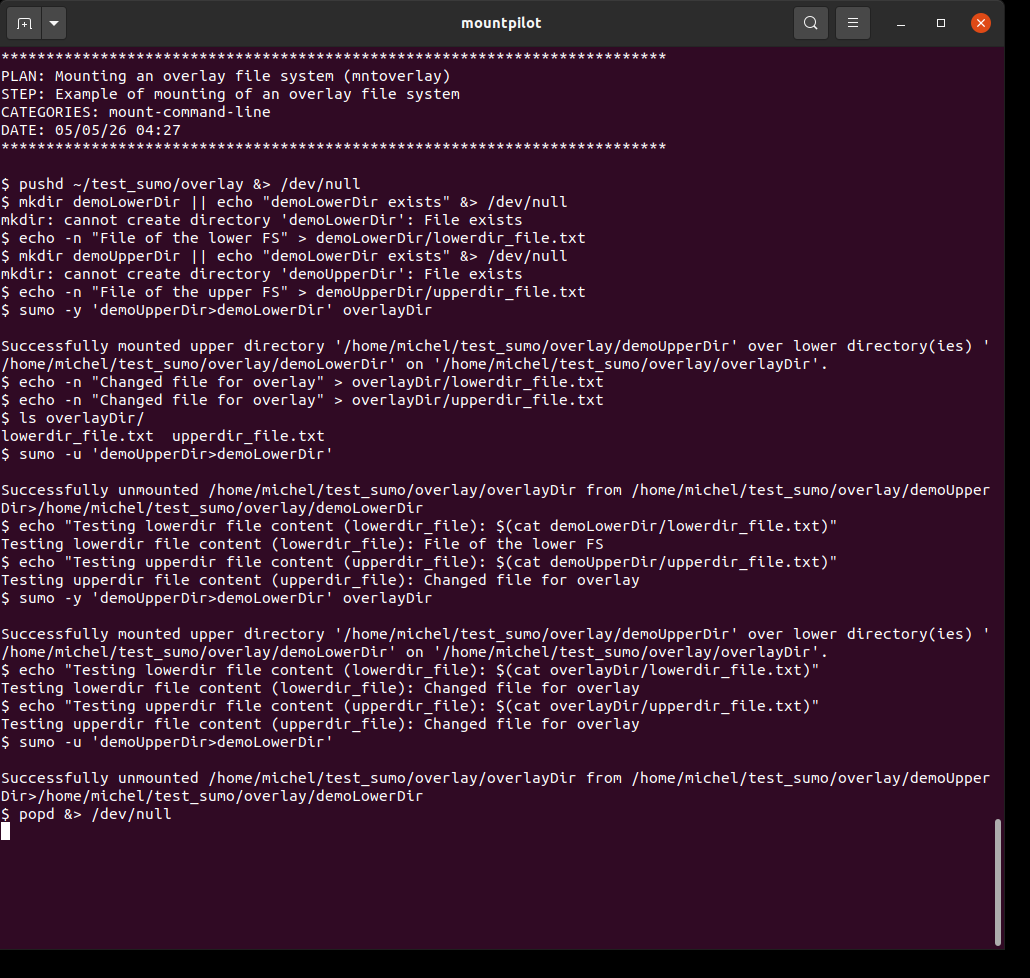Click the 'mkdir demoLowerDir' command line
Screen dimensions: 1030x978
pos(284,202)
